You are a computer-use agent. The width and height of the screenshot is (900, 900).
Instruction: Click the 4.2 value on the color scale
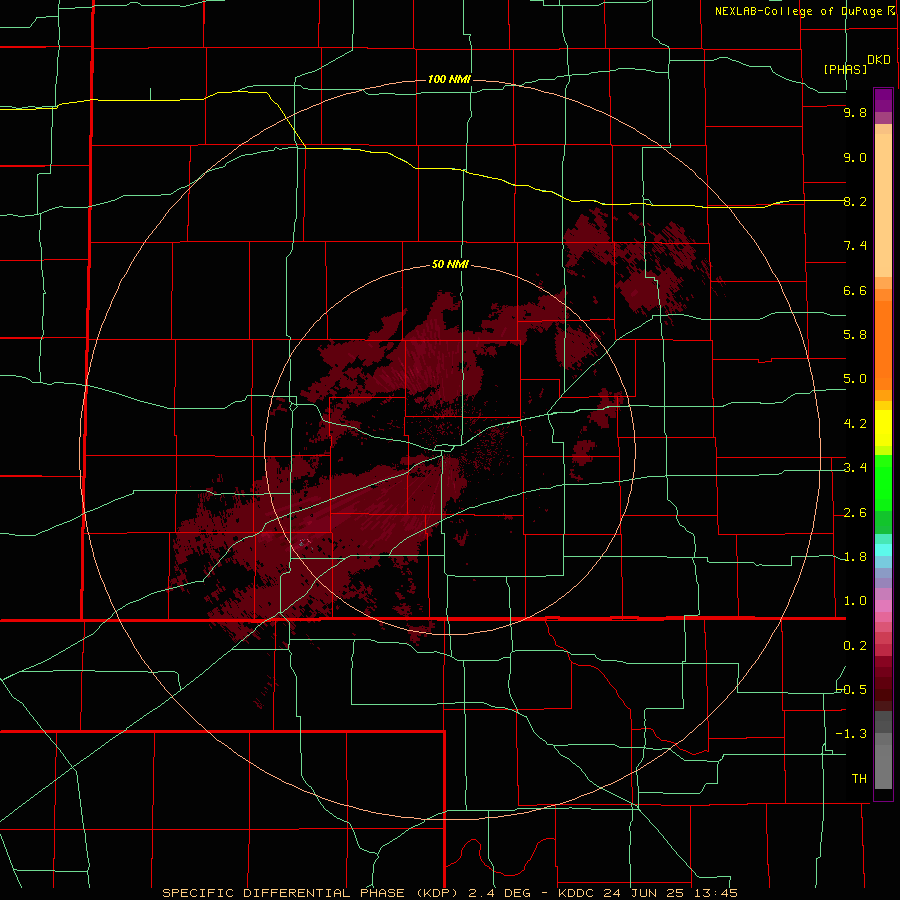click(x=855, y=424)
